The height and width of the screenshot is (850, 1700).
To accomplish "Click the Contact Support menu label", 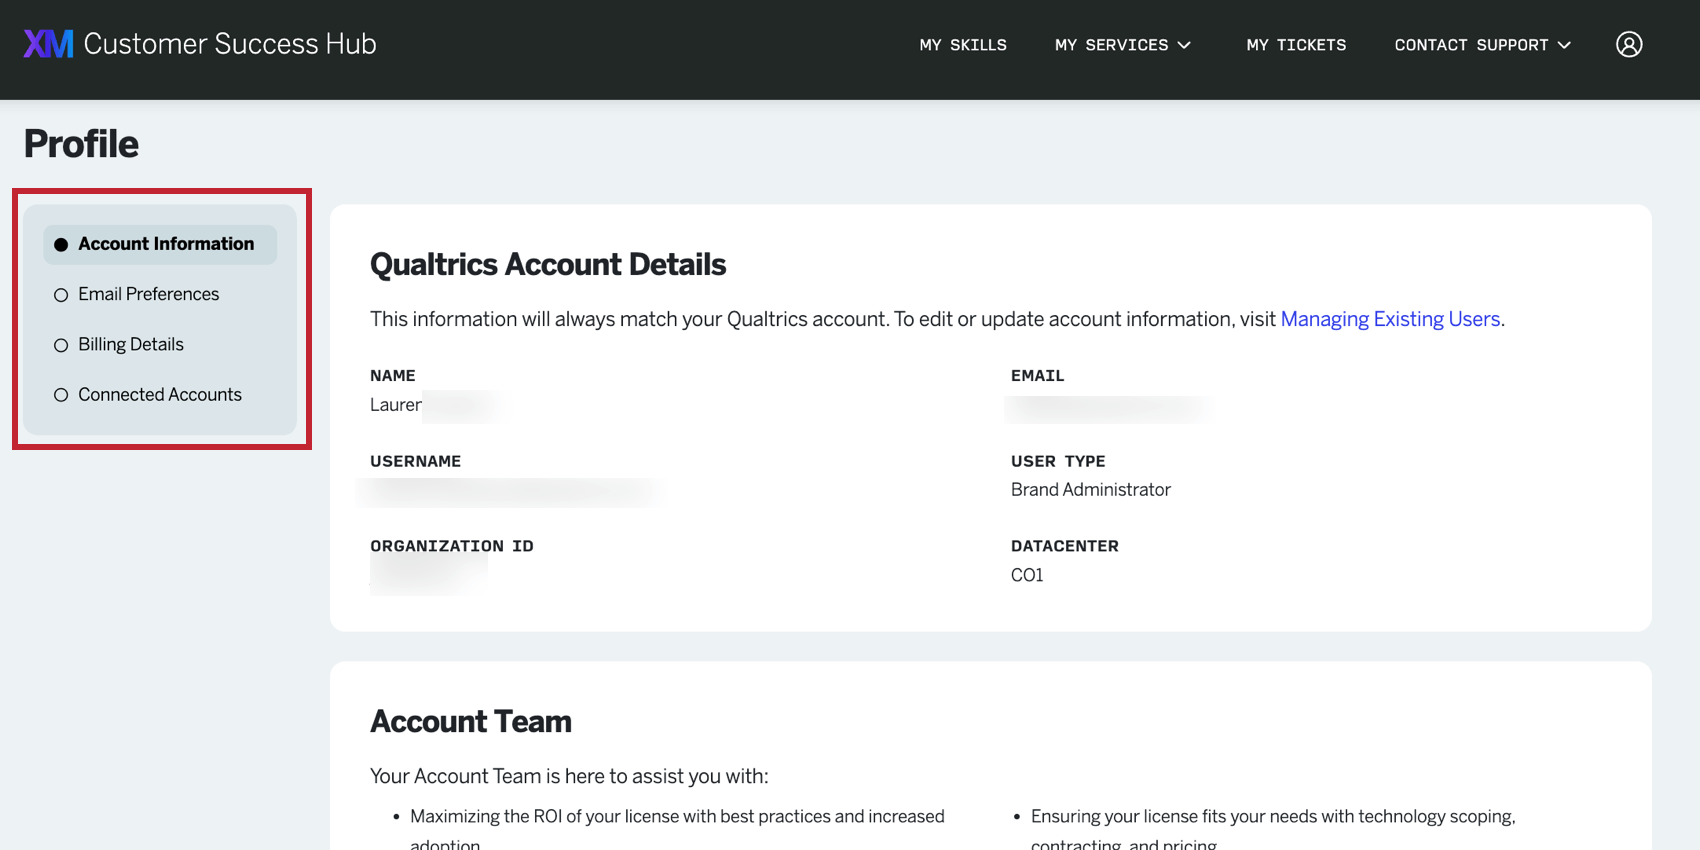I will (1471, 45).
